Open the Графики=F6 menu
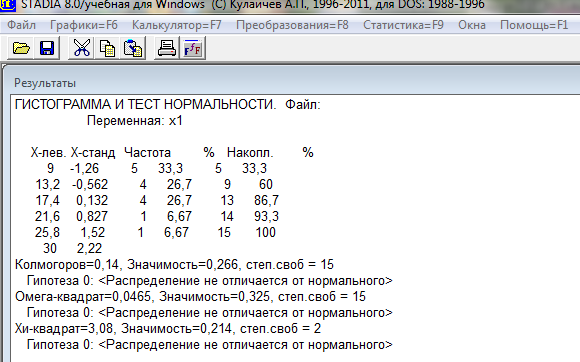 84,25
